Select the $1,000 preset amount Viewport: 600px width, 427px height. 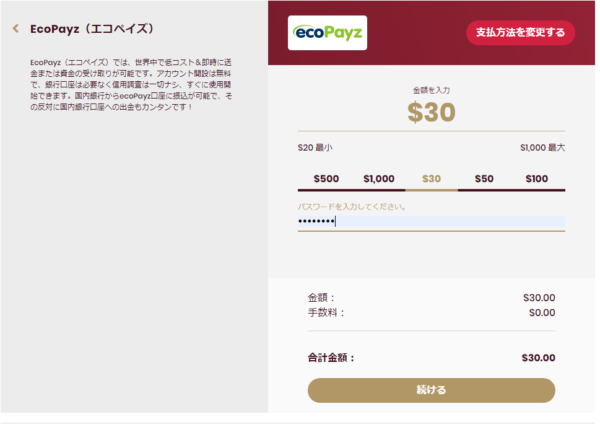[x=379, y=178]
